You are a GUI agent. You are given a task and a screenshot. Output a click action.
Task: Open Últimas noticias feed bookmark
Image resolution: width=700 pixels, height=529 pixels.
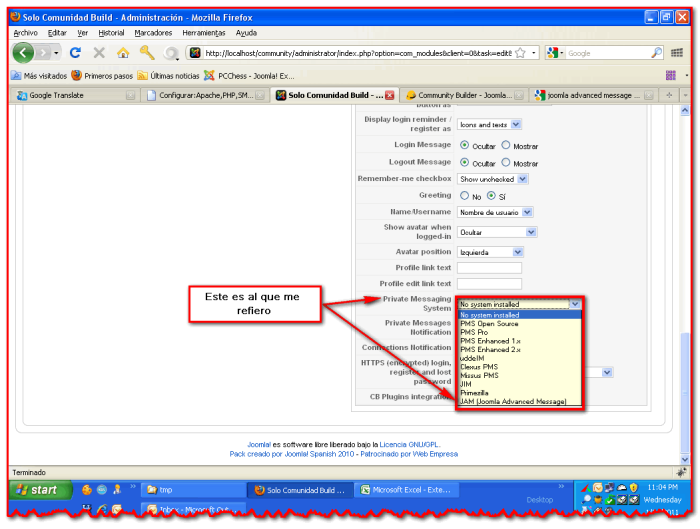click(168, 76)
